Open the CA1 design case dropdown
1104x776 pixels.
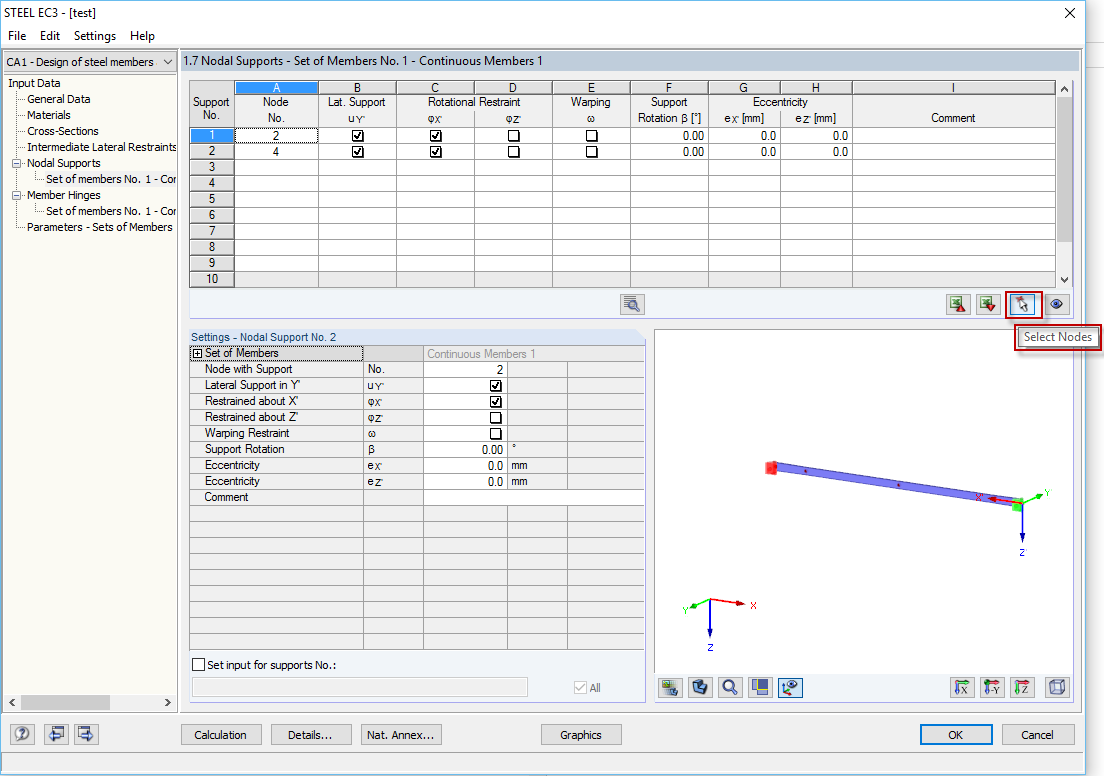pyautogui.click(x=170, y=61)
